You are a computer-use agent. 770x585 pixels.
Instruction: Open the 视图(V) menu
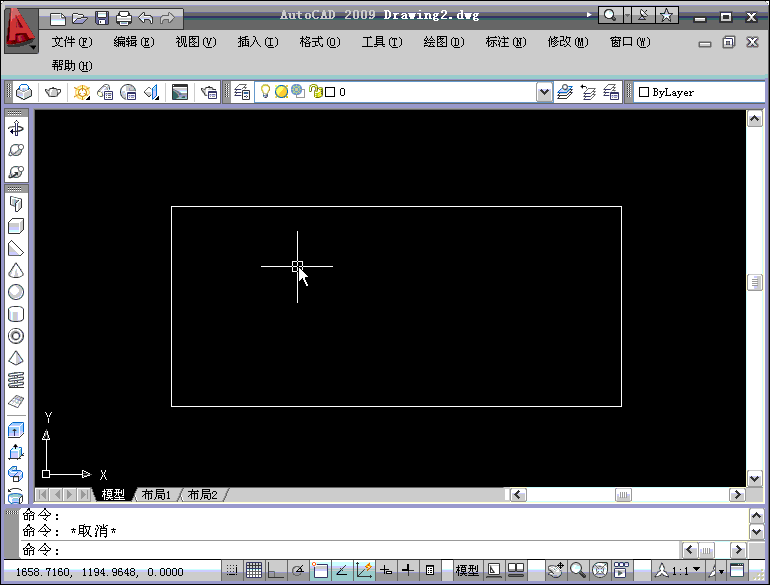point(196,42)
